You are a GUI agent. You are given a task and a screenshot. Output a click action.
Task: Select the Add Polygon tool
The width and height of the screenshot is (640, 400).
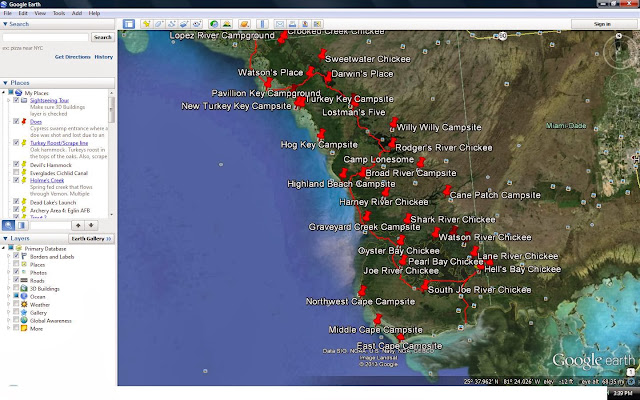[159, 24]
